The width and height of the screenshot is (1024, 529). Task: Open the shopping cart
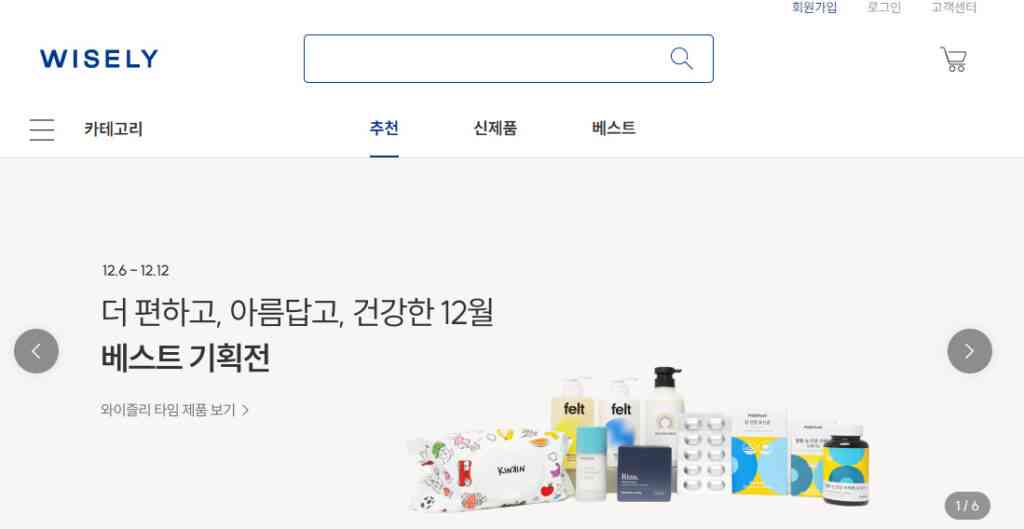953,59
